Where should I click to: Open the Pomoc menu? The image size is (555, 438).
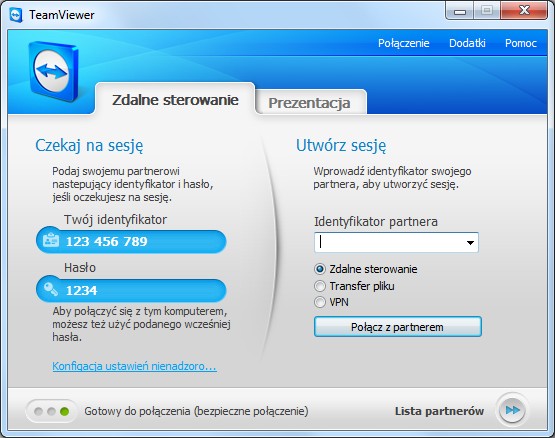[x=521, y=43]
